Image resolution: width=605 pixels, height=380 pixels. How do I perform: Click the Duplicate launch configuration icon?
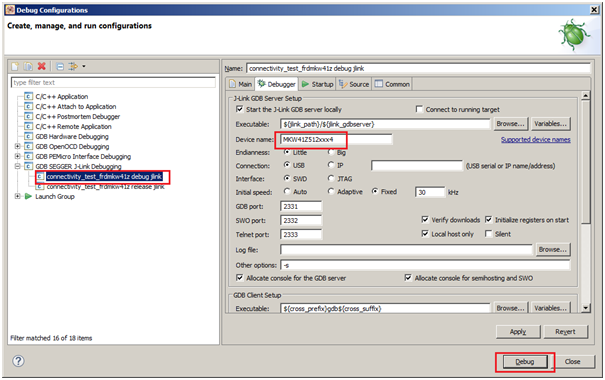point(28,66)
